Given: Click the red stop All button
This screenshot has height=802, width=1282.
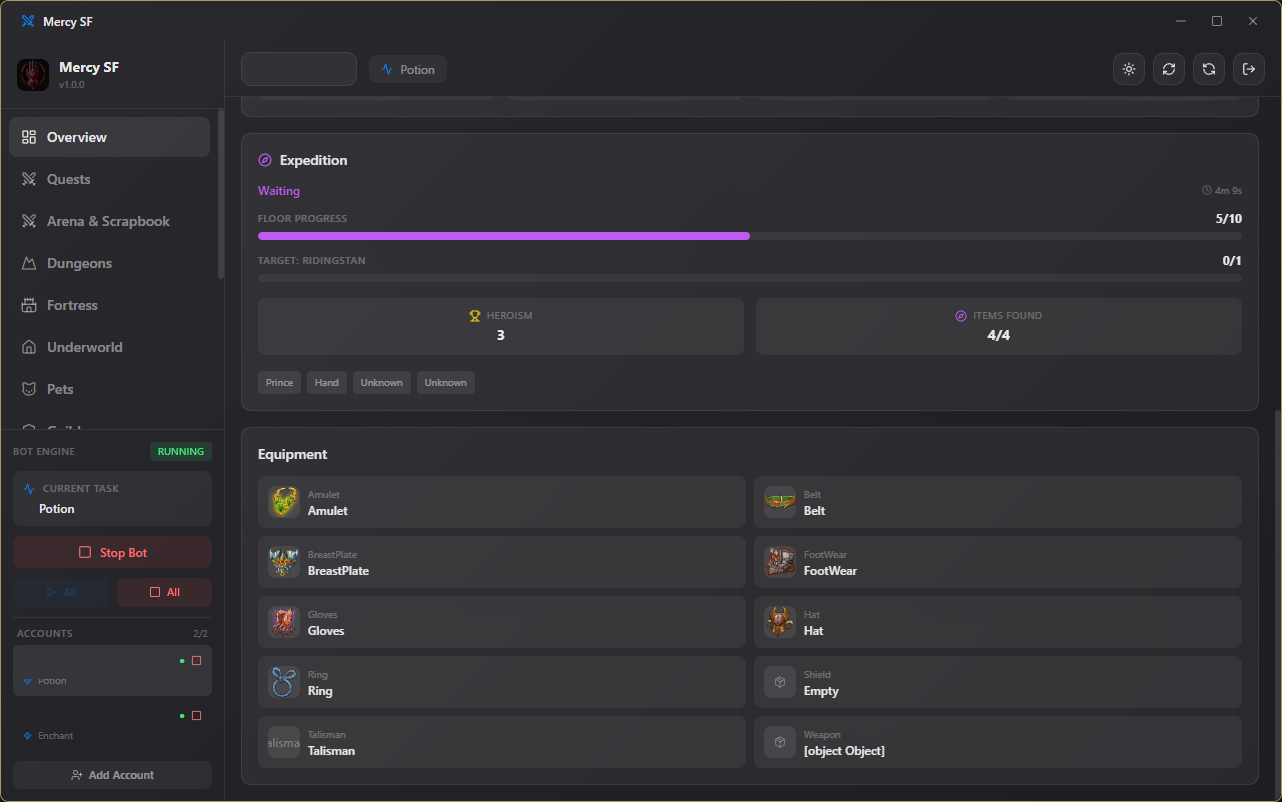Looking at the screenshot, I should 164,592.
